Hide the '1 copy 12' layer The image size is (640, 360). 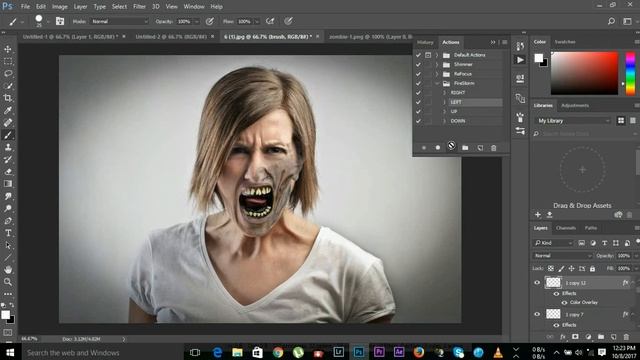coord(537,282)
